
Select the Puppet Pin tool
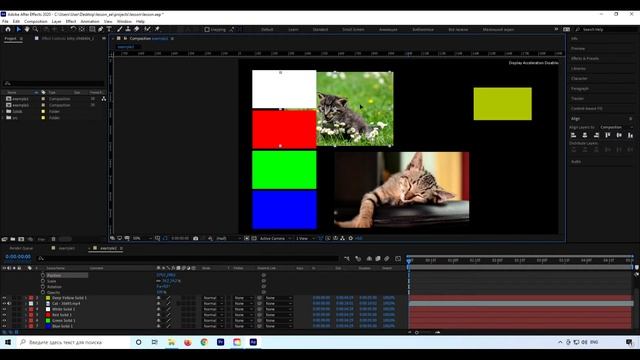pos(157,29)
